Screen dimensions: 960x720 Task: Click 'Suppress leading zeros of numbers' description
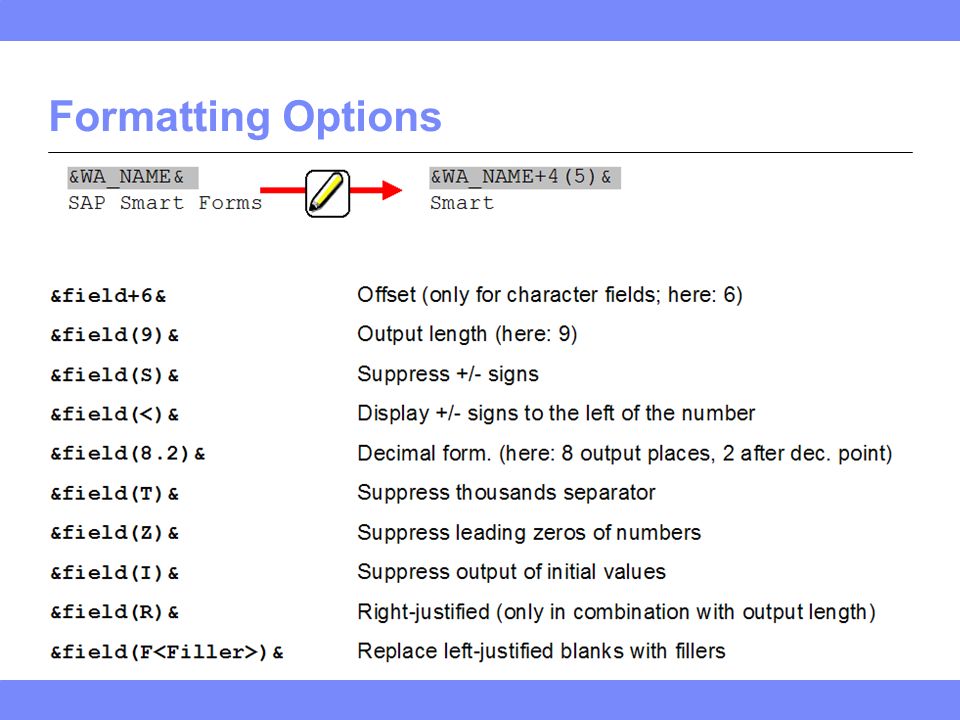point(529,533)
